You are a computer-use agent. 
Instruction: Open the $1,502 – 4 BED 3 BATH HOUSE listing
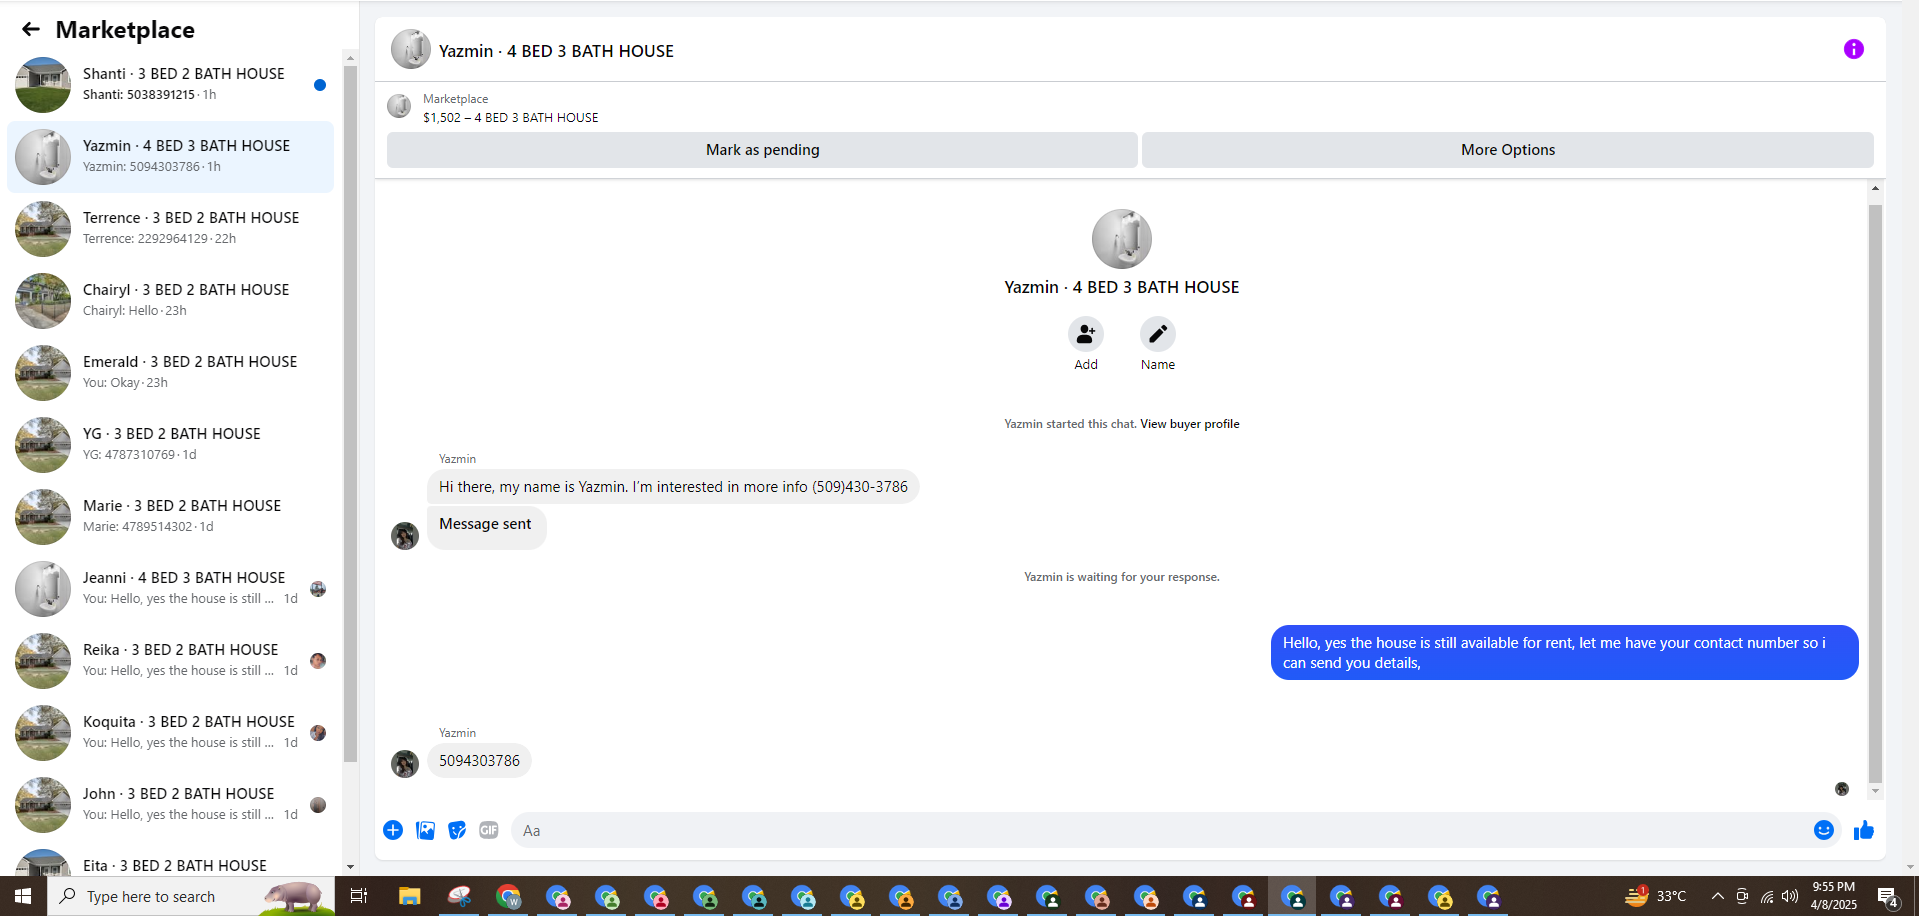[511, 118]
